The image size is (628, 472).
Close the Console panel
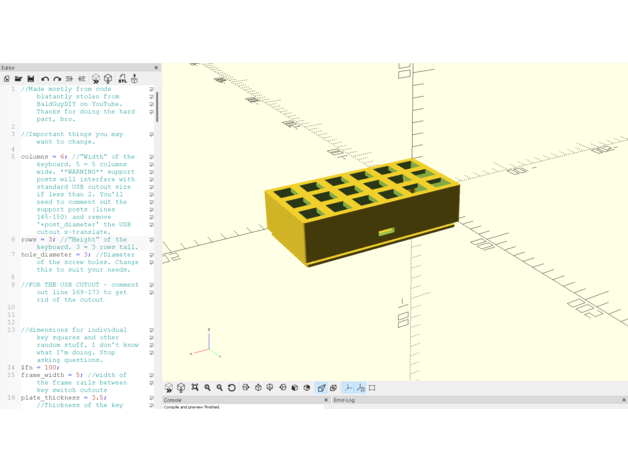point(326,400)
